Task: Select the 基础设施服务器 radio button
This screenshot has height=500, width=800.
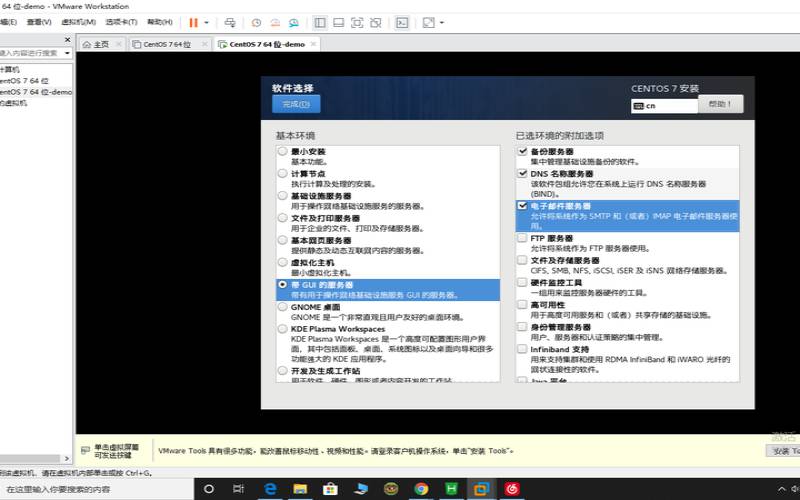Action: tap(283, 195)
